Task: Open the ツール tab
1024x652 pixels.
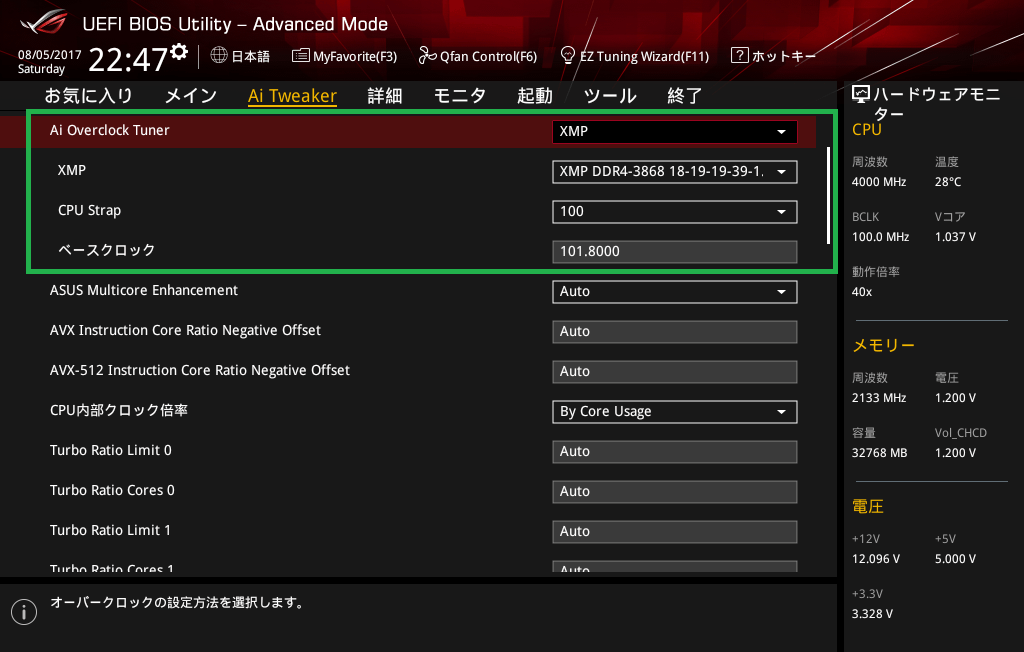Action: (610, 96)
